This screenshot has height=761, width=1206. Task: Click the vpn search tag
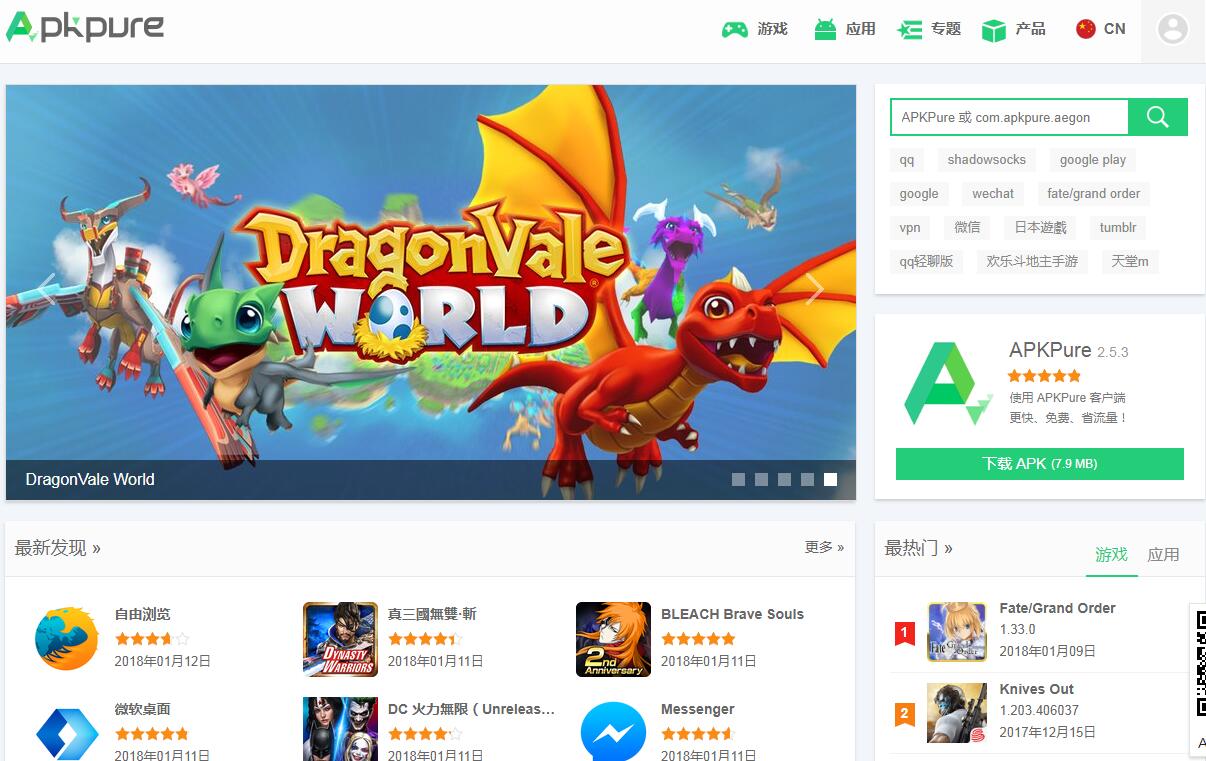pos(910,228)
